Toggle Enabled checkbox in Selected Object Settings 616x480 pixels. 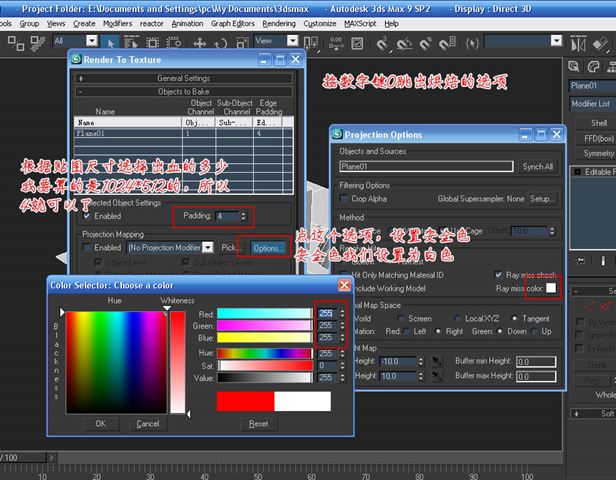coord(86,216)
